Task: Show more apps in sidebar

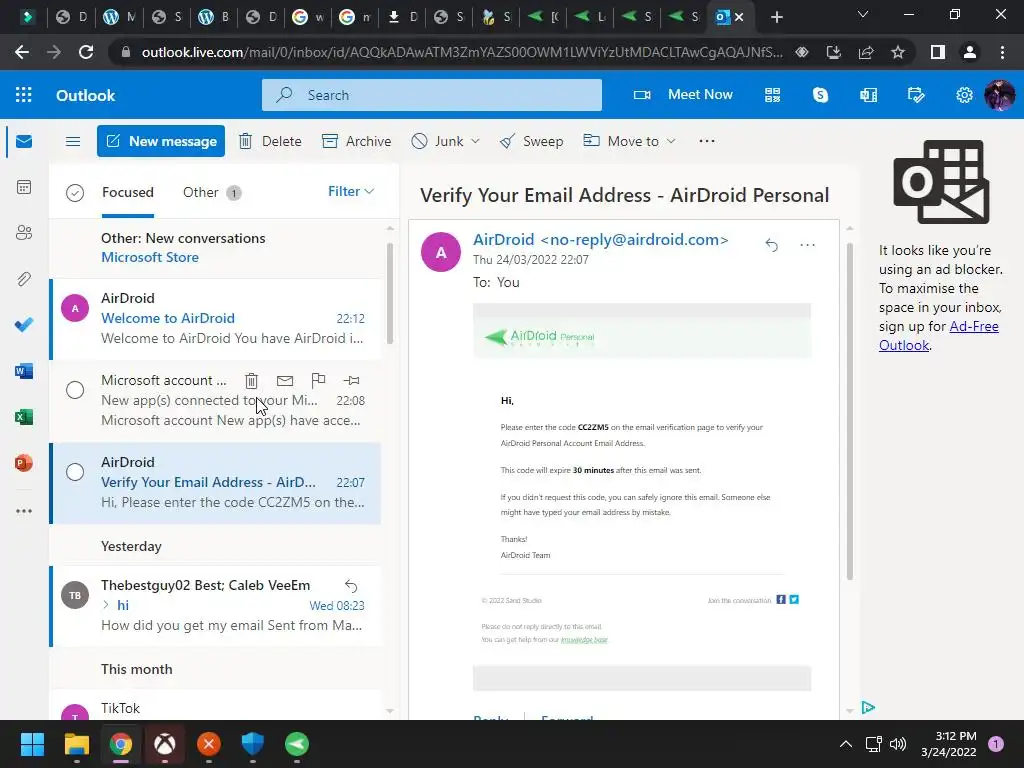Action: click(24, 511)
